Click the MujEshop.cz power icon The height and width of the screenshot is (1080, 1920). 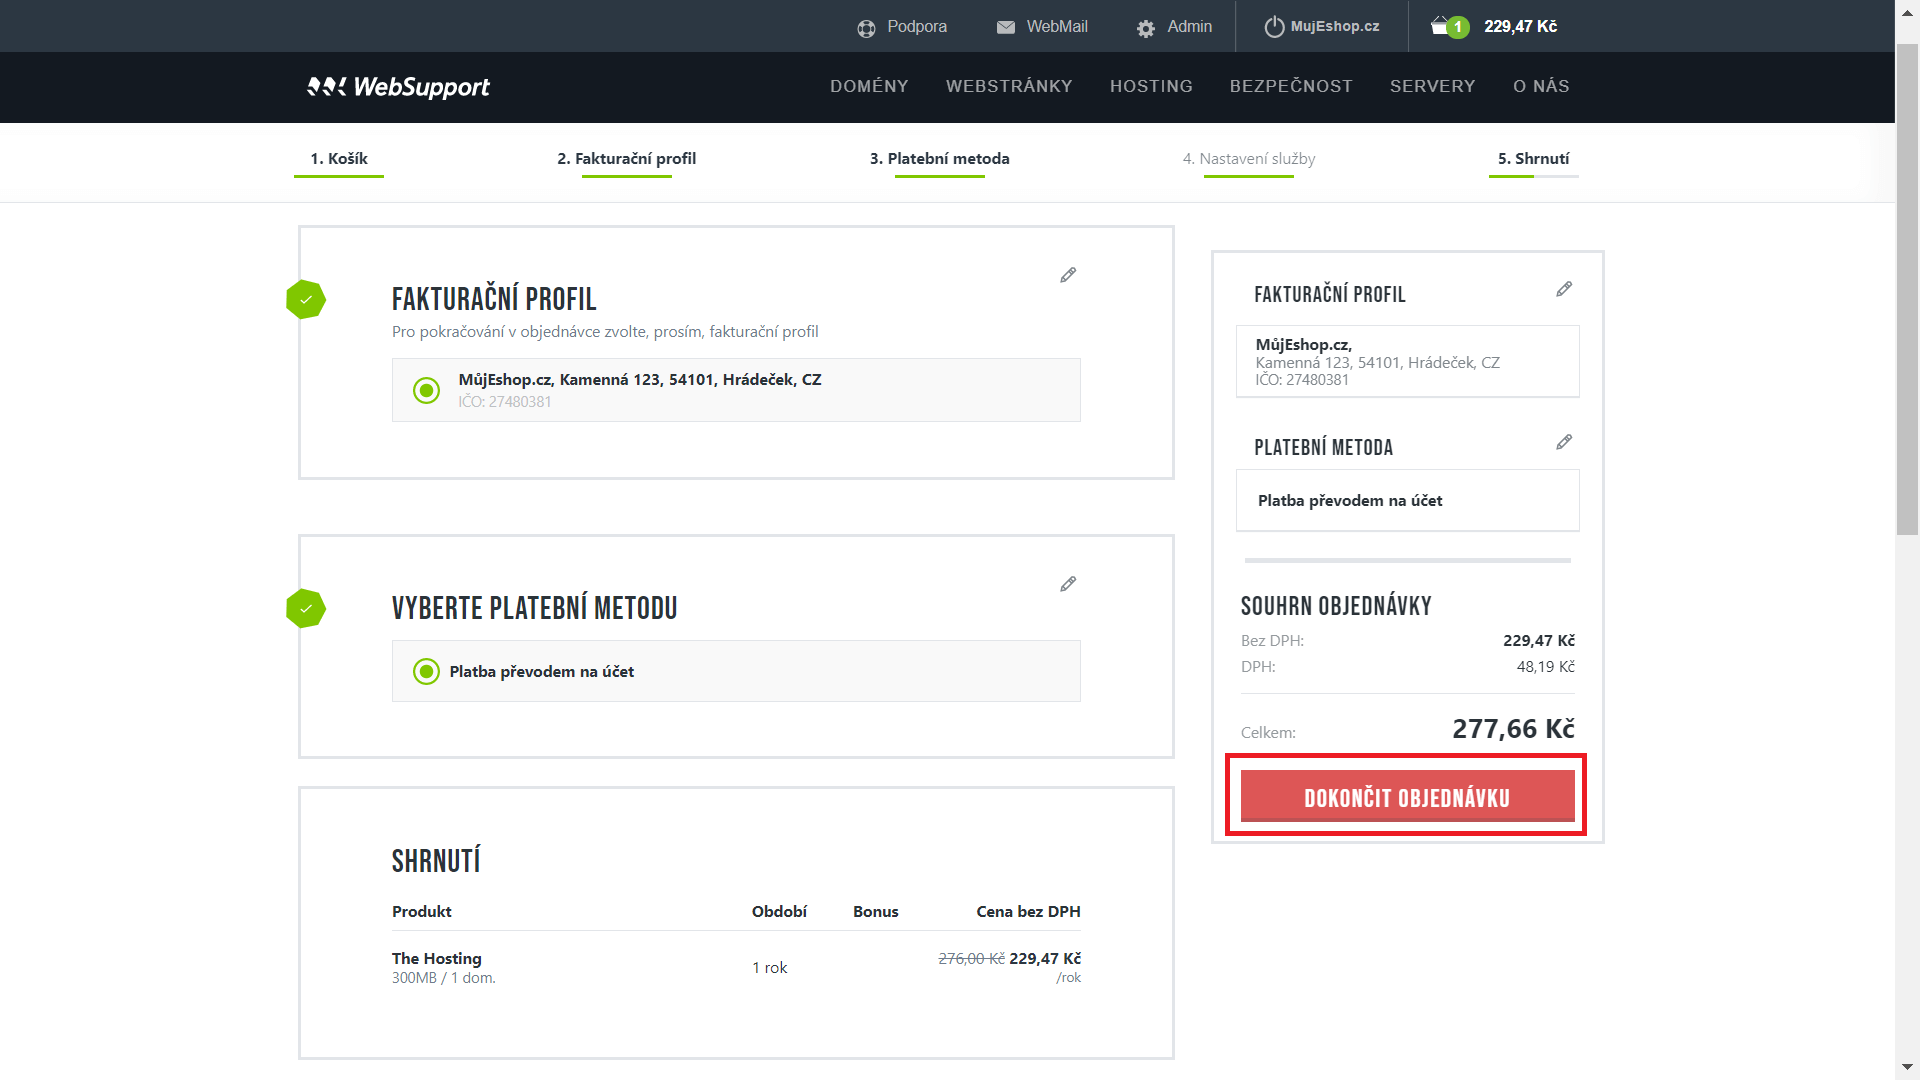pos(1274,27)
